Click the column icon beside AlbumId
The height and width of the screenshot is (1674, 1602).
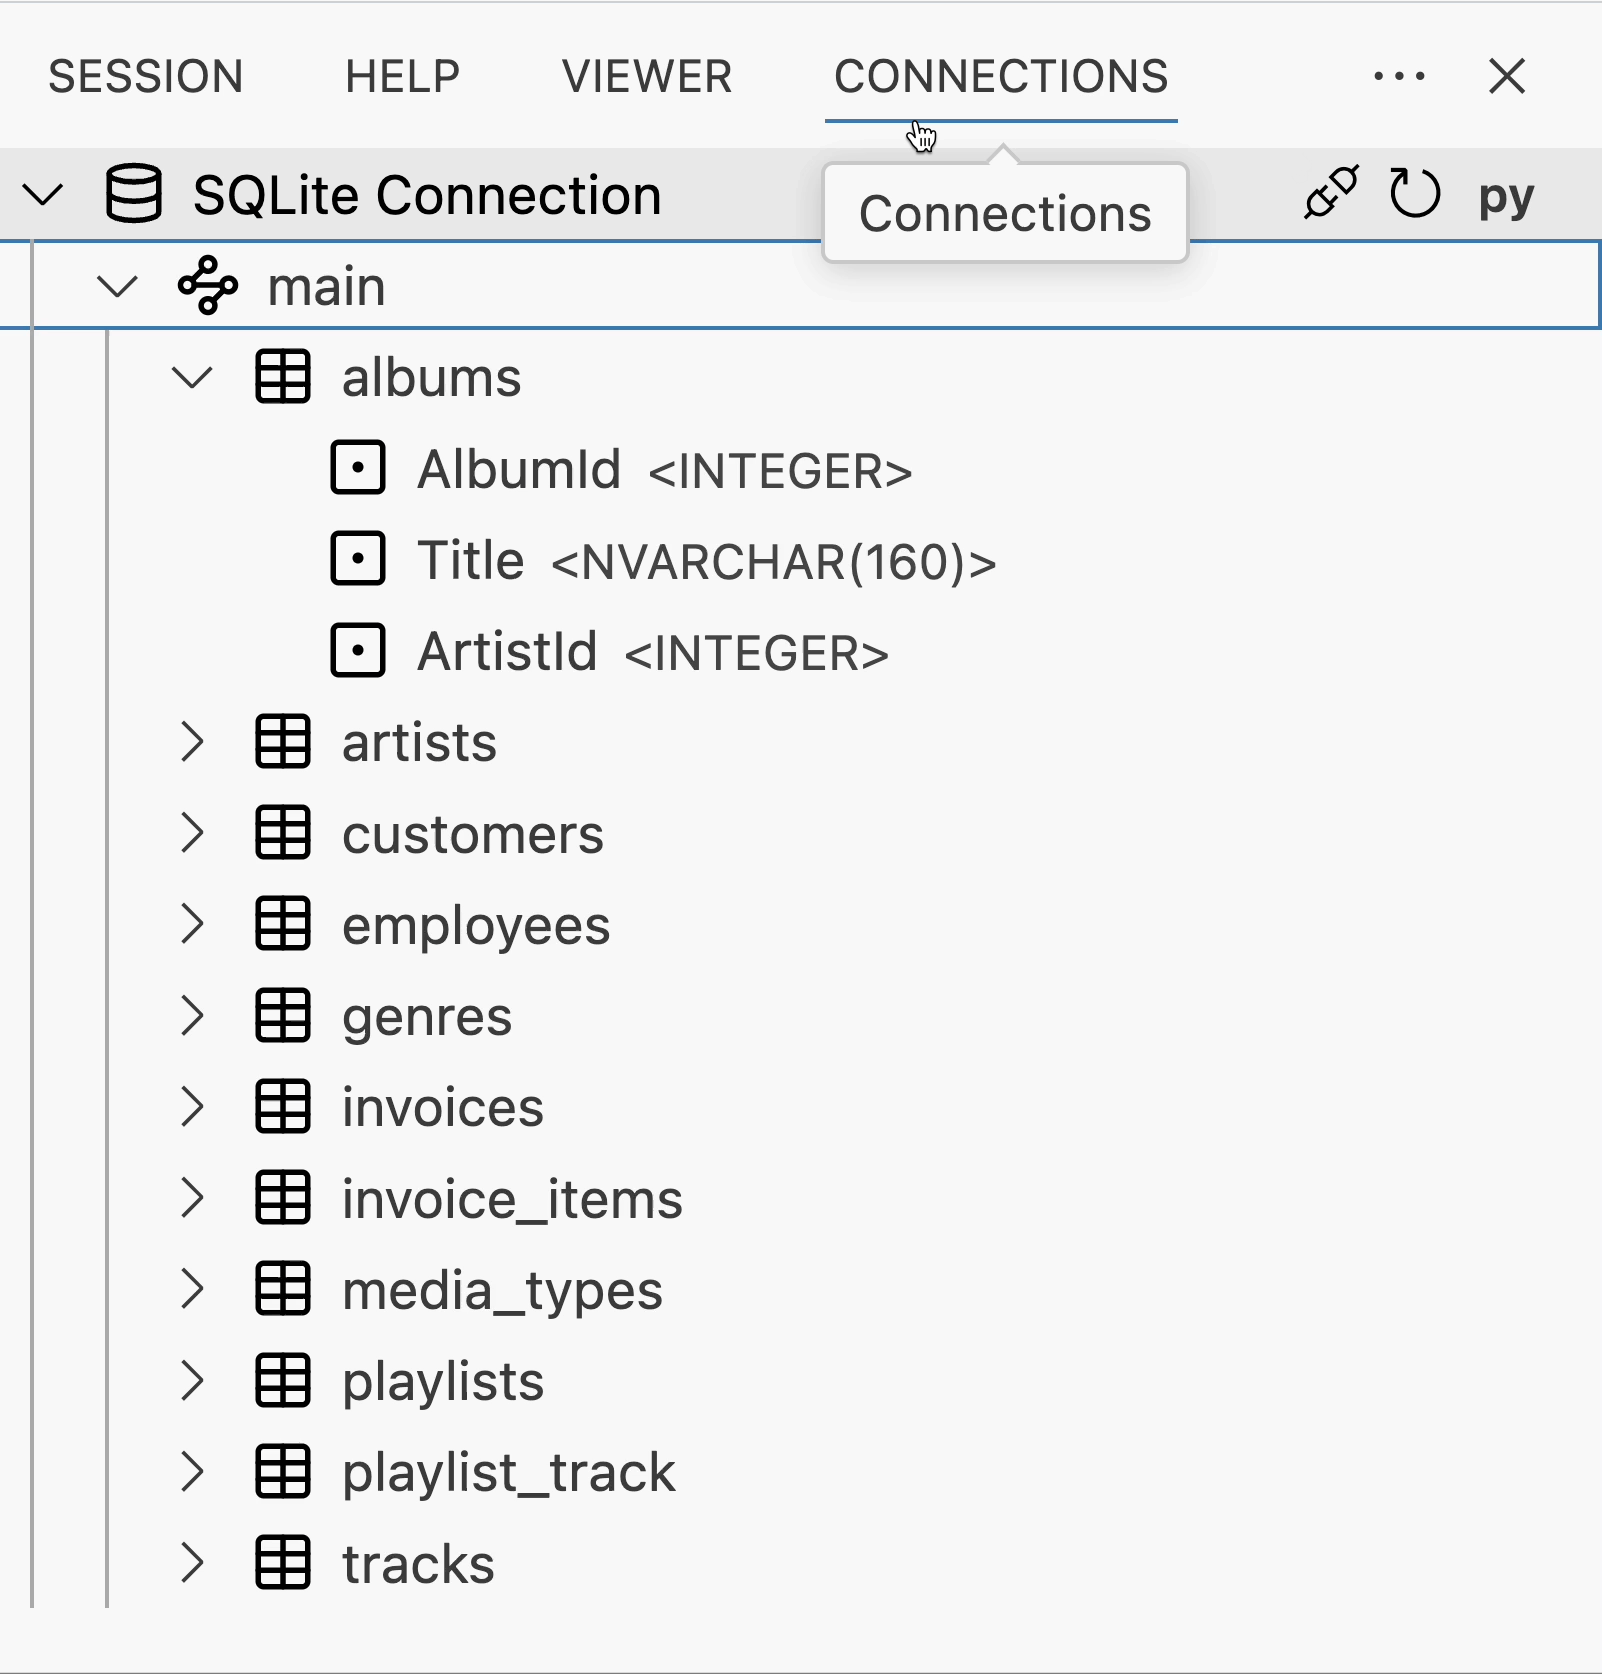[x=358, y=468]
